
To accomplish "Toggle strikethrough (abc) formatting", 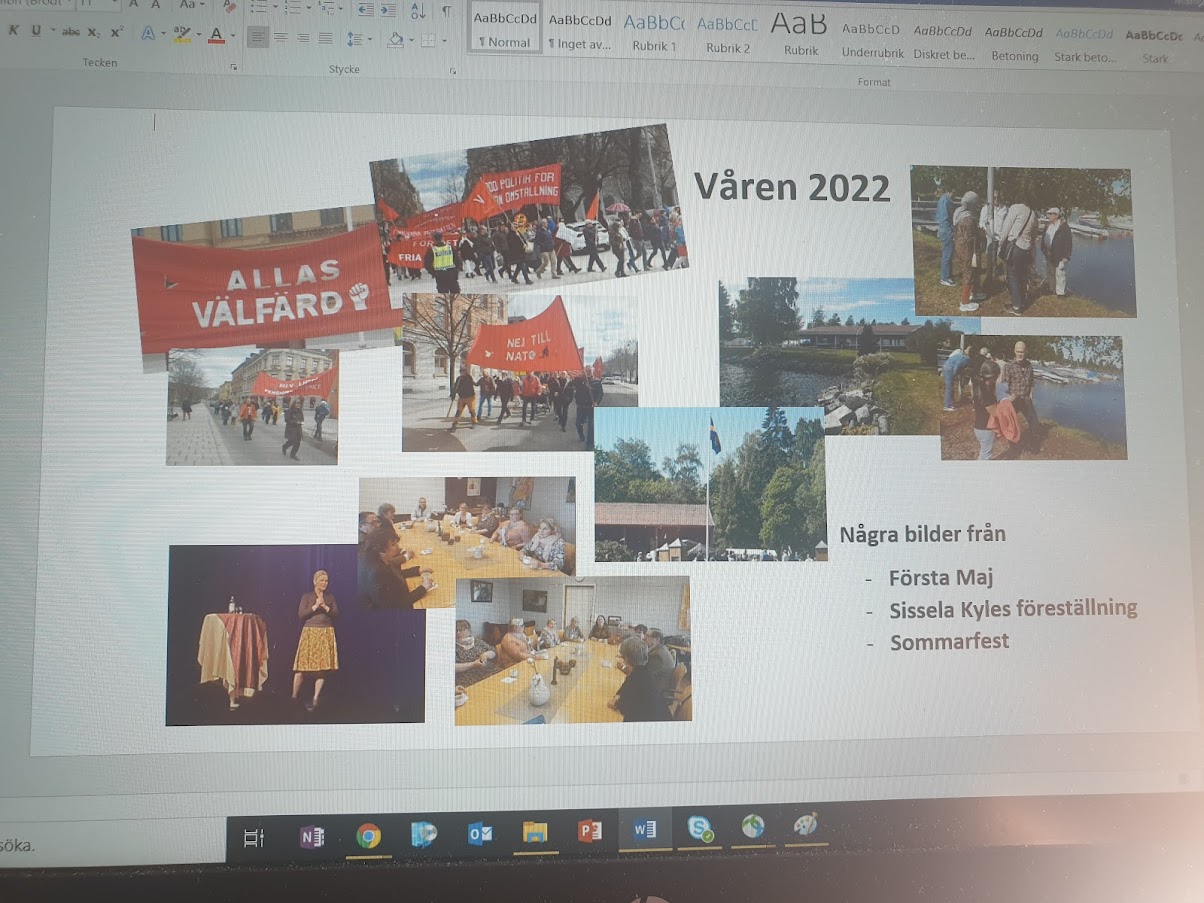I will point(70,32).
